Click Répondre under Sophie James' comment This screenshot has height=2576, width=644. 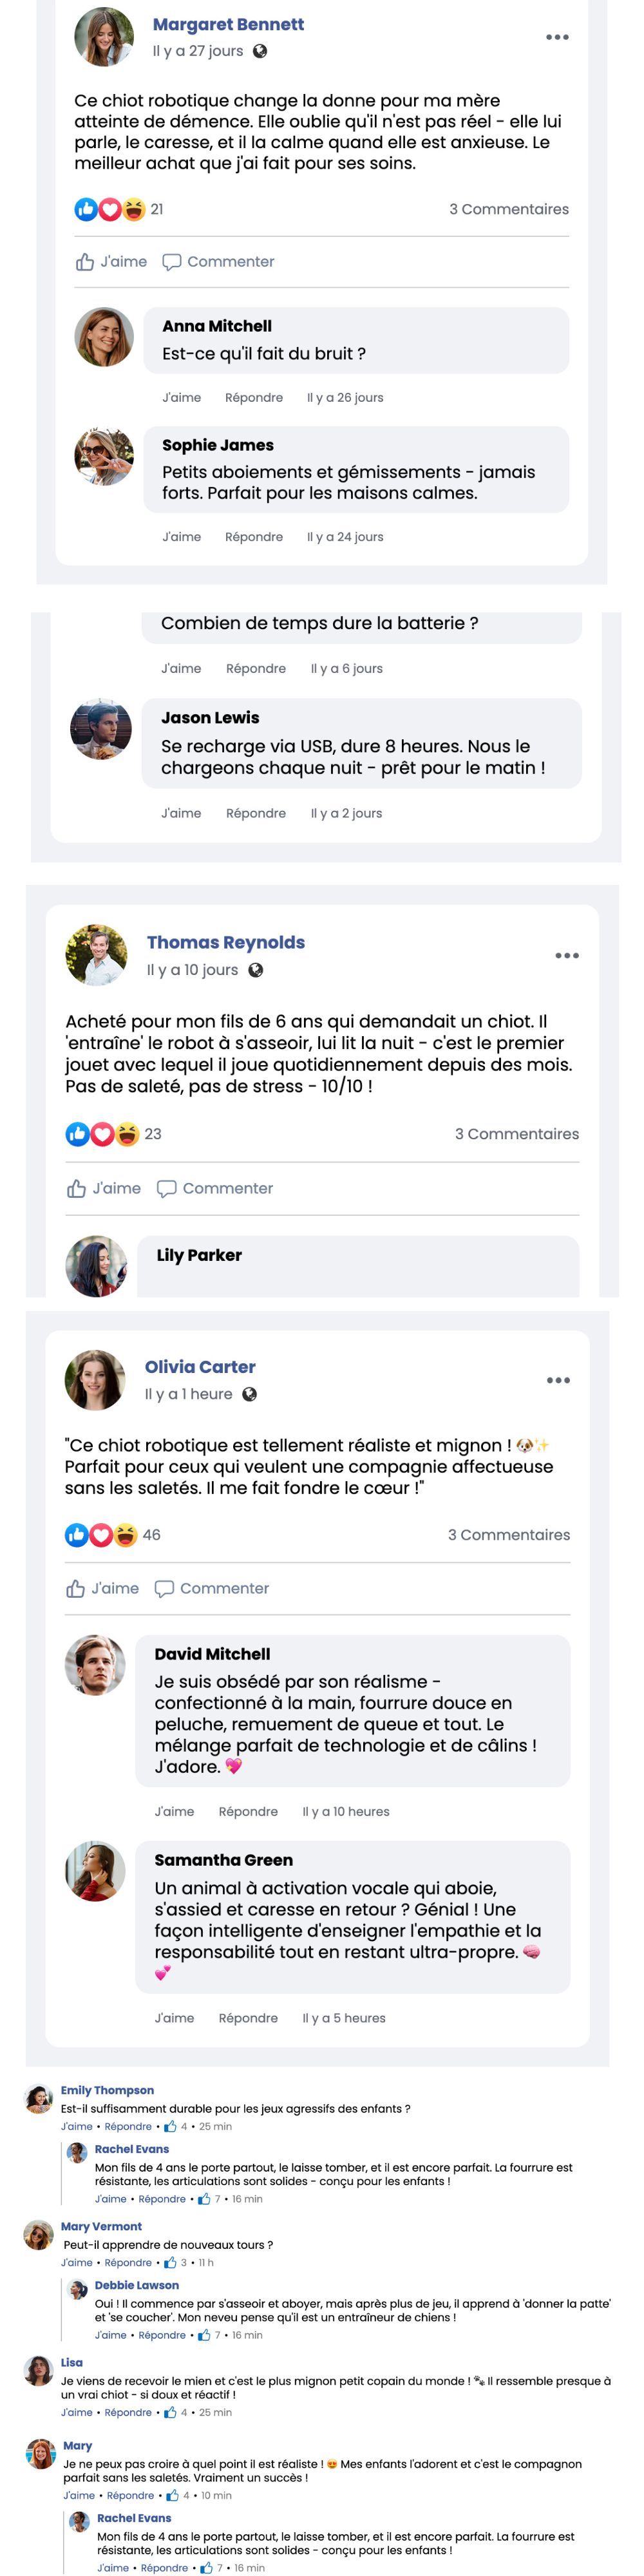click(x=254, y=537)
